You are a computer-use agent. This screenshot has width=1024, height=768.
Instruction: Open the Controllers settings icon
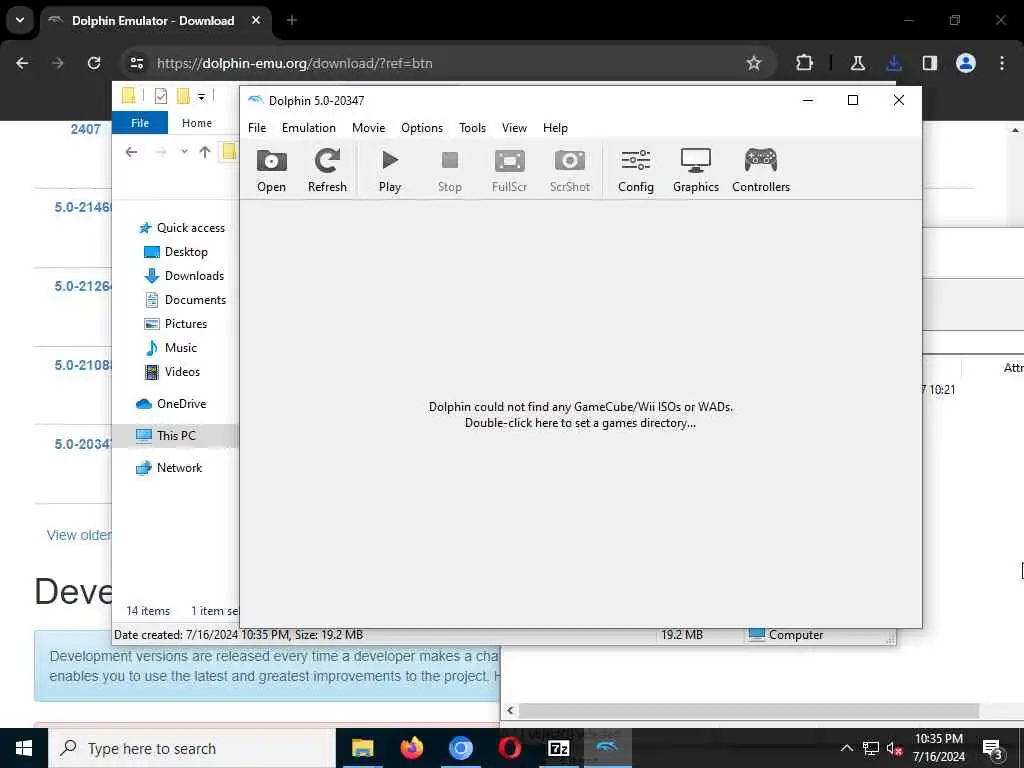tap(761, 170)
